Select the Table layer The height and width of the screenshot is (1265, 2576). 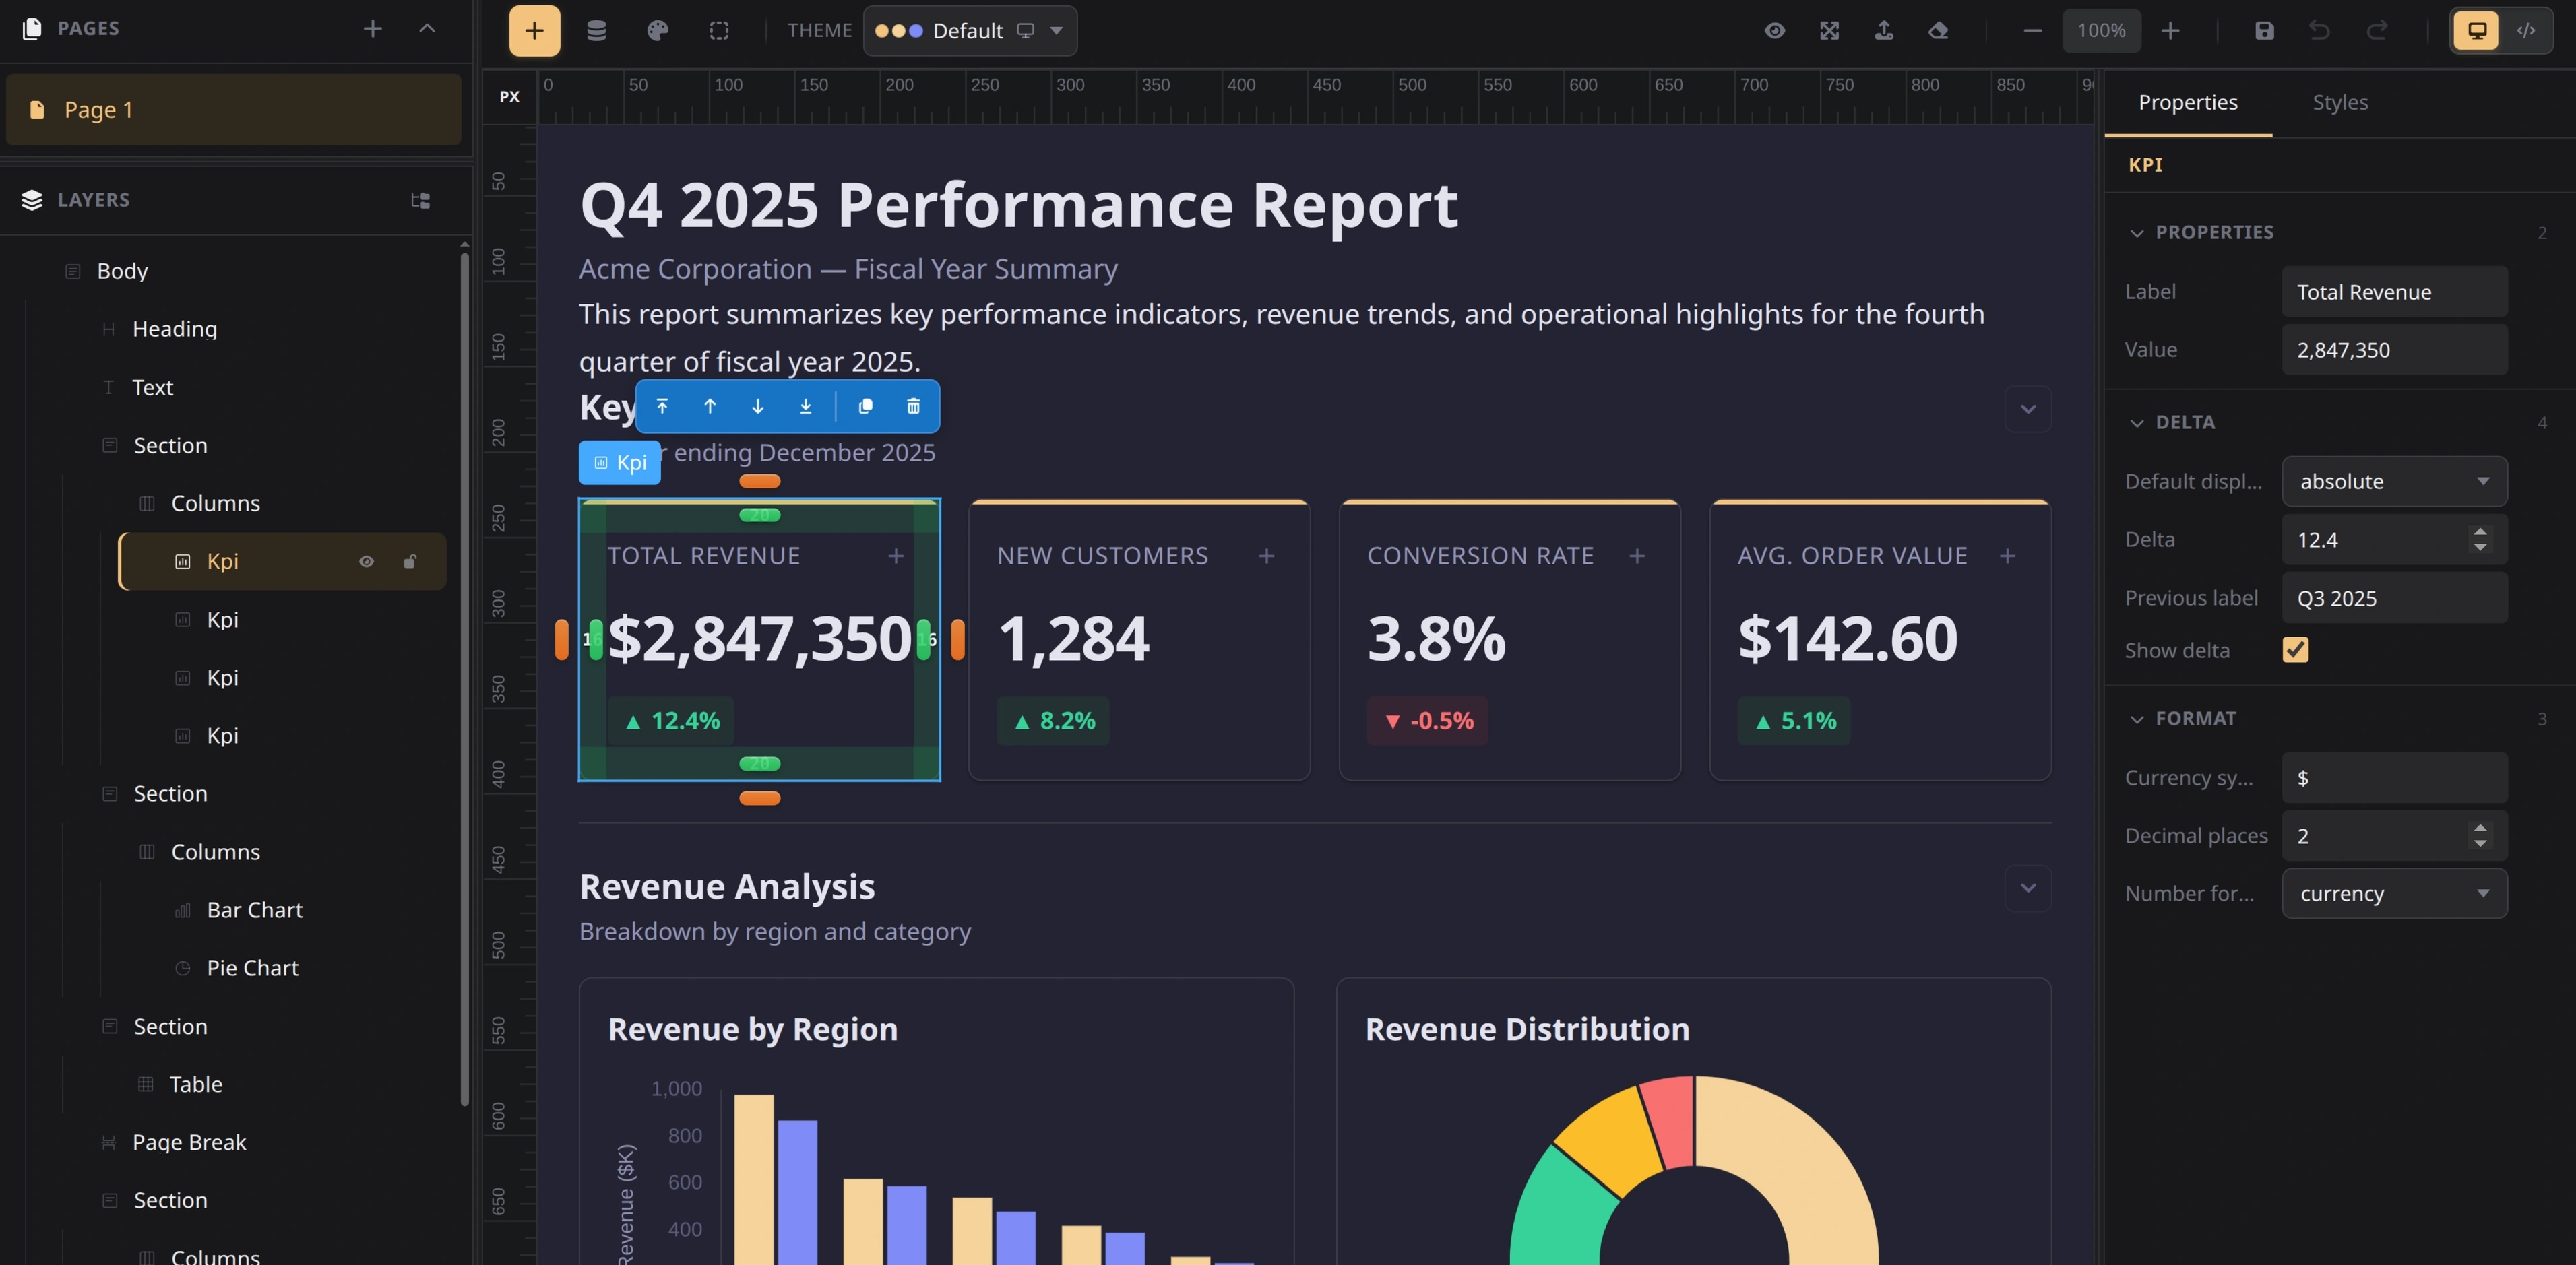(195, 1084)
